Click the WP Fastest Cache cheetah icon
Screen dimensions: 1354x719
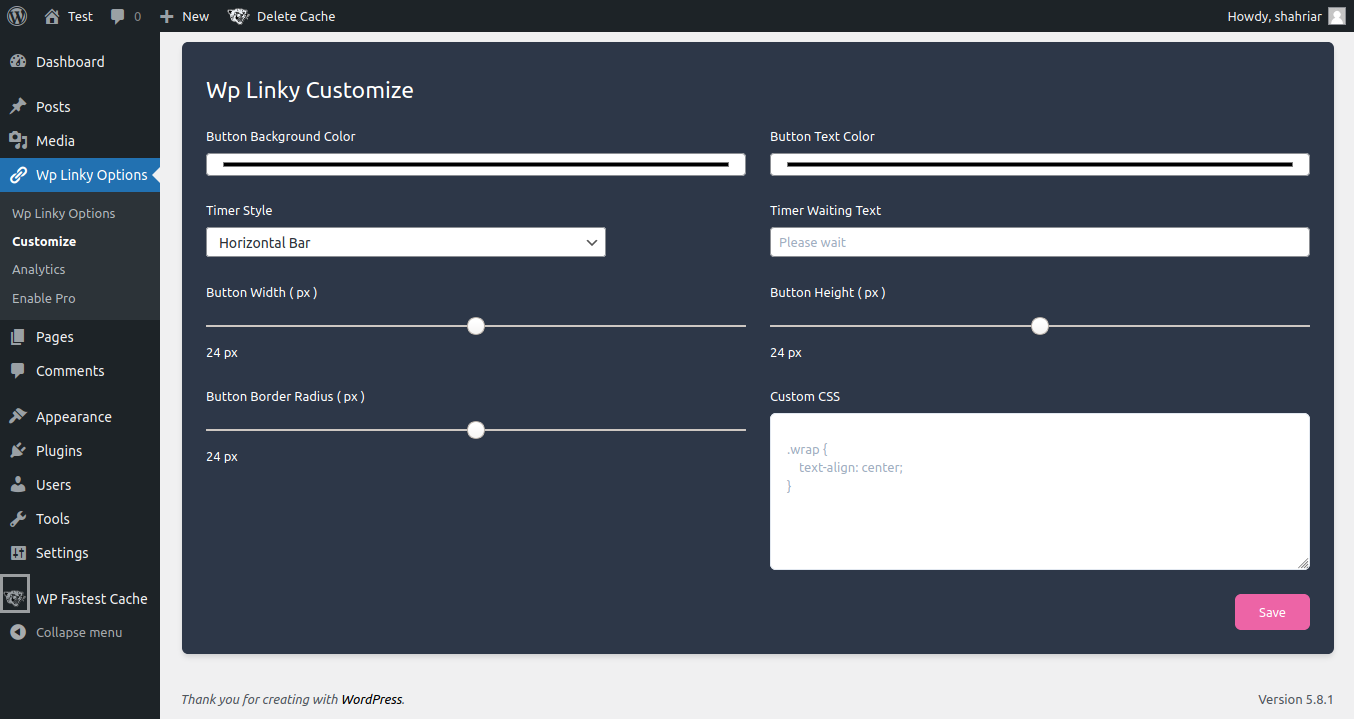coord(15,598)
